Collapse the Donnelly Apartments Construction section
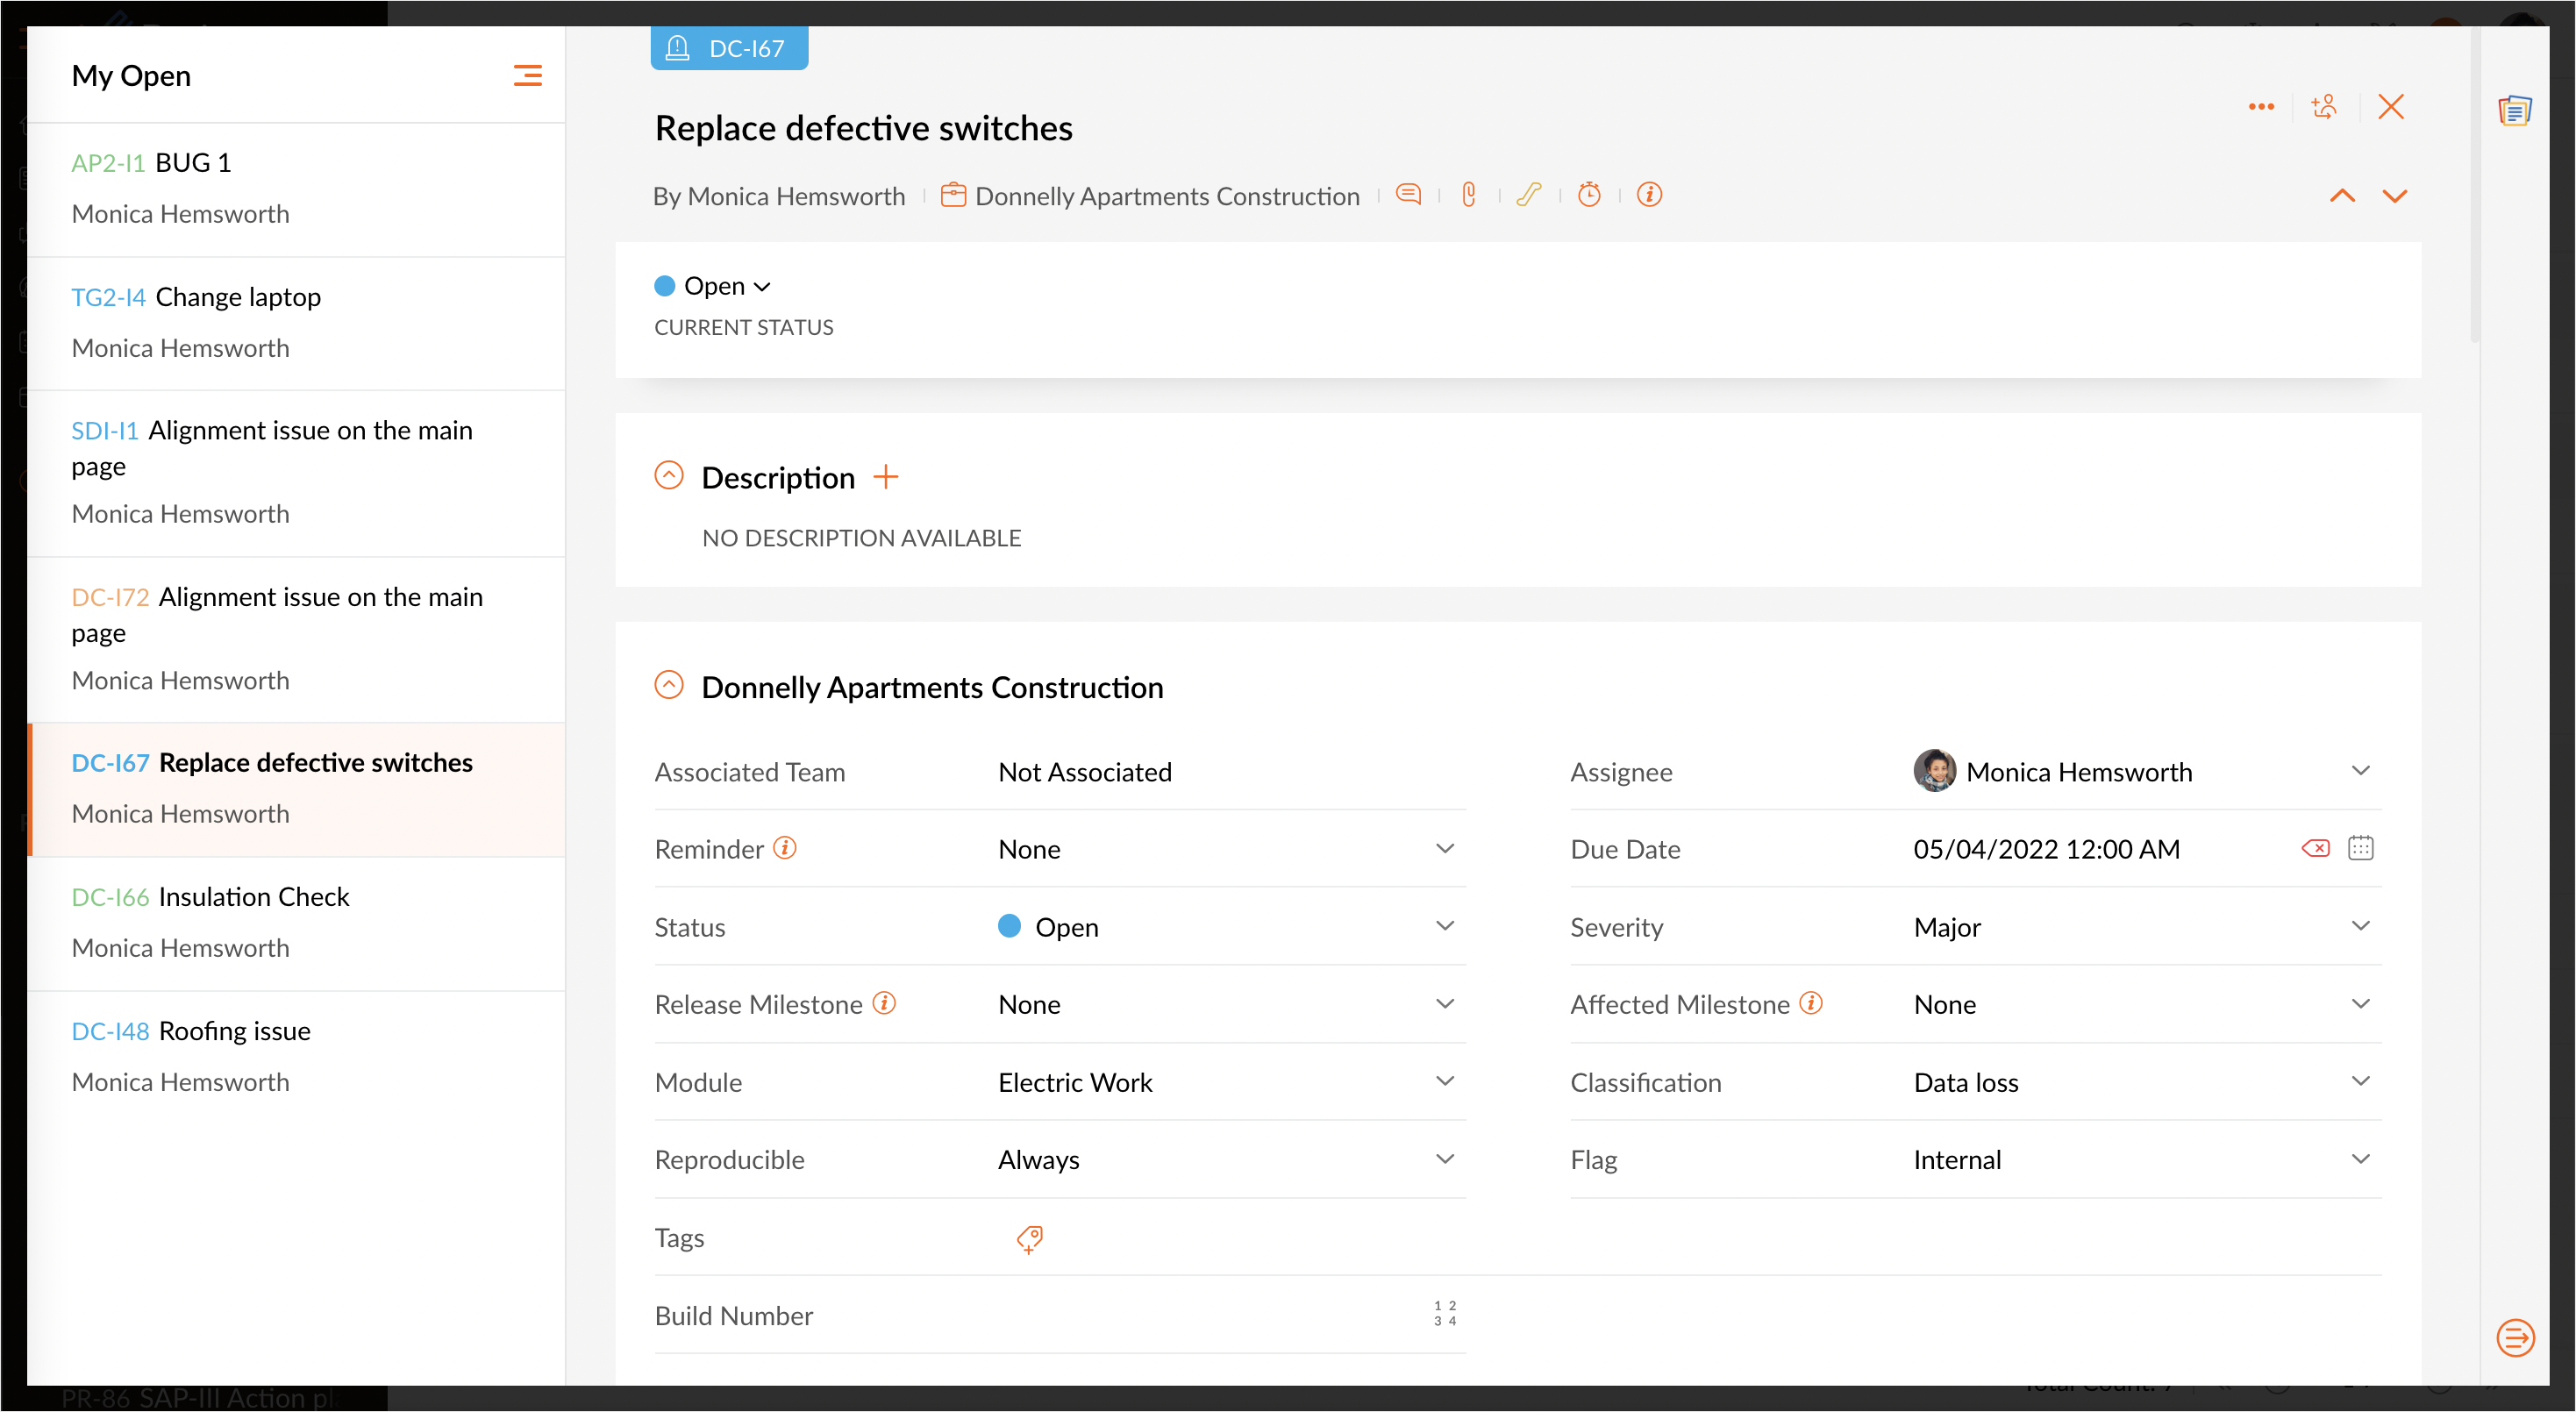Image resolution: width=2576 pixels, height=1412 pixels. pos(668,685)
